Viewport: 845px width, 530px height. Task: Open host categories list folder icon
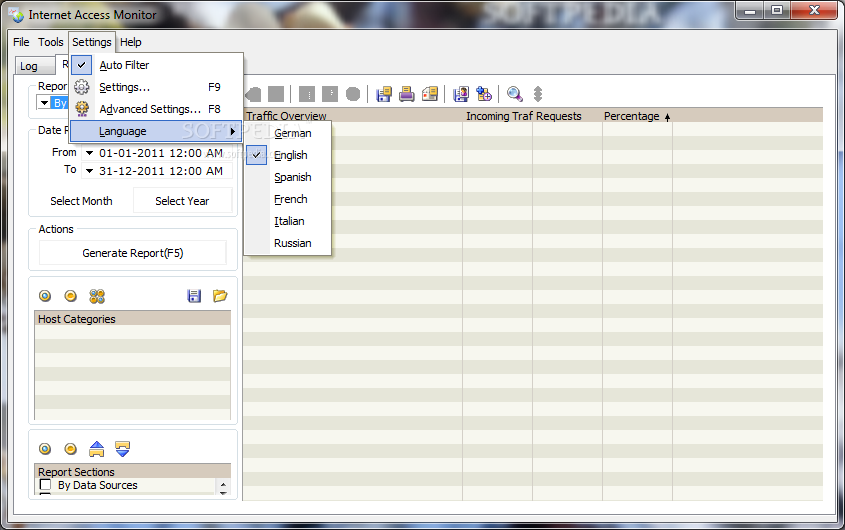point(220,296)
